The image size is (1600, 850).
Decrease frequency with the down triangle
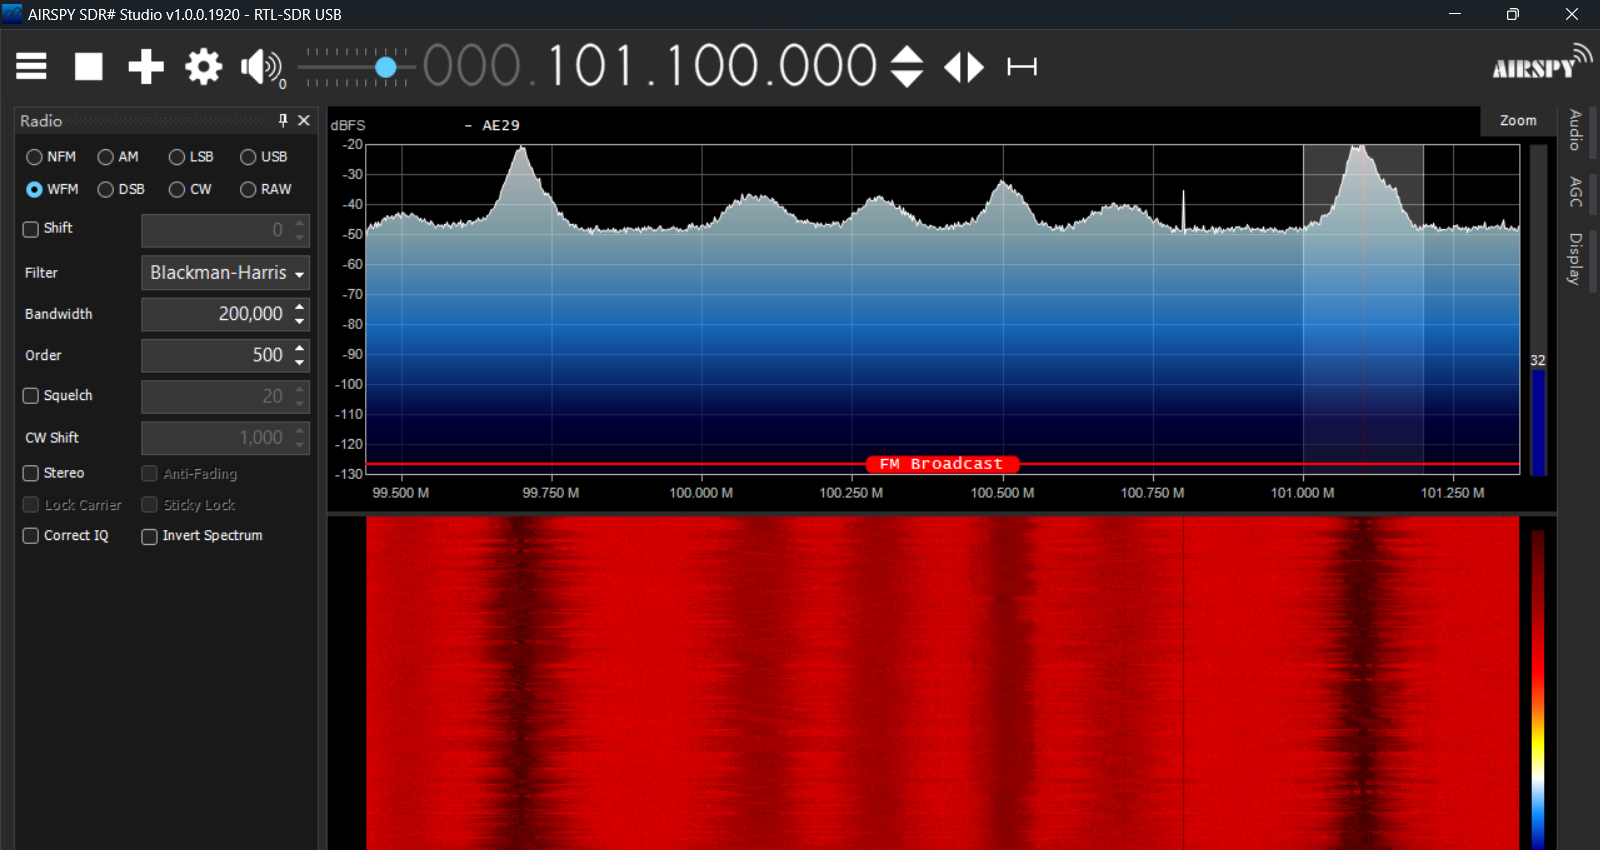(907, 79)
